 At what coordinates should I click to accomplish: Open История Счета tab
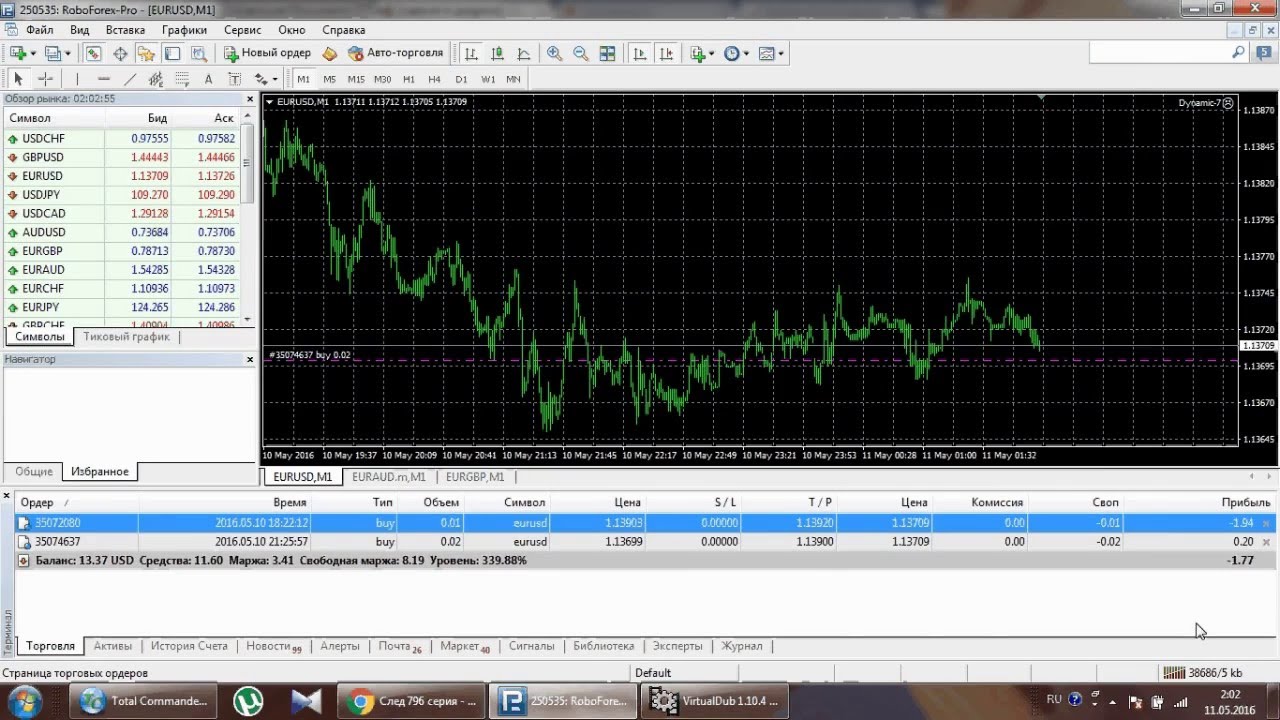pyautogui.click(x=188, y=646)
